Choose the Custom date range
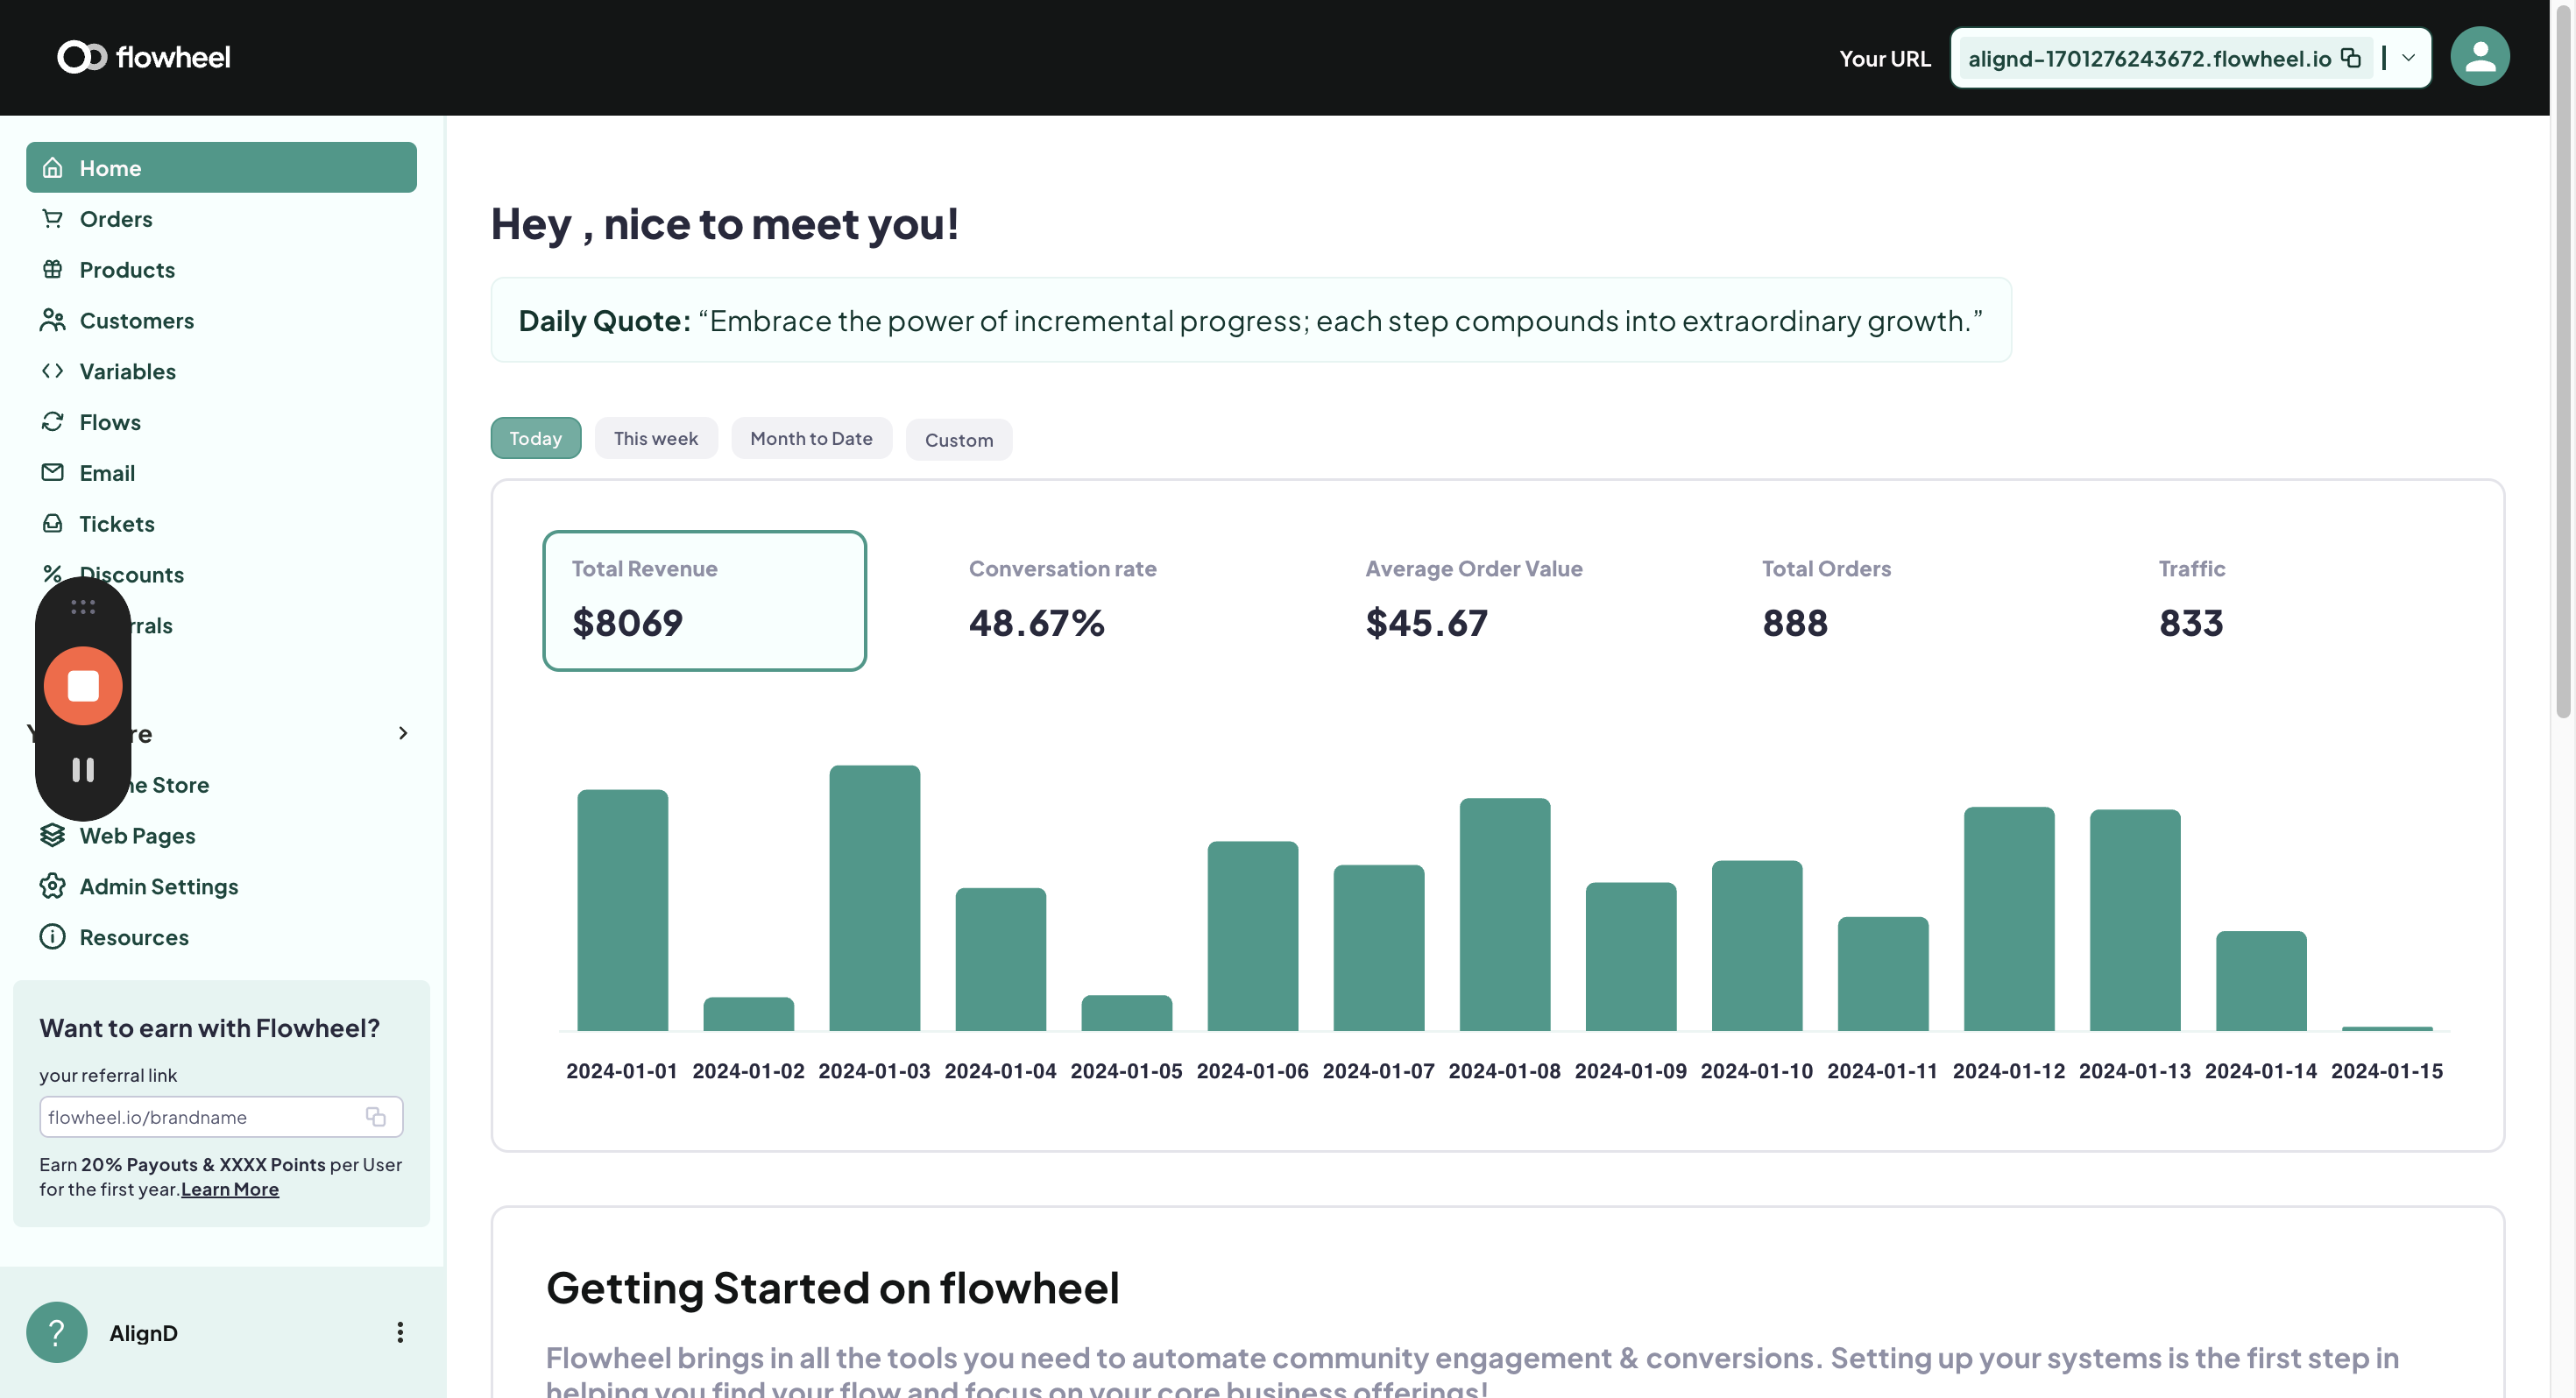 [x=959, y=440]
